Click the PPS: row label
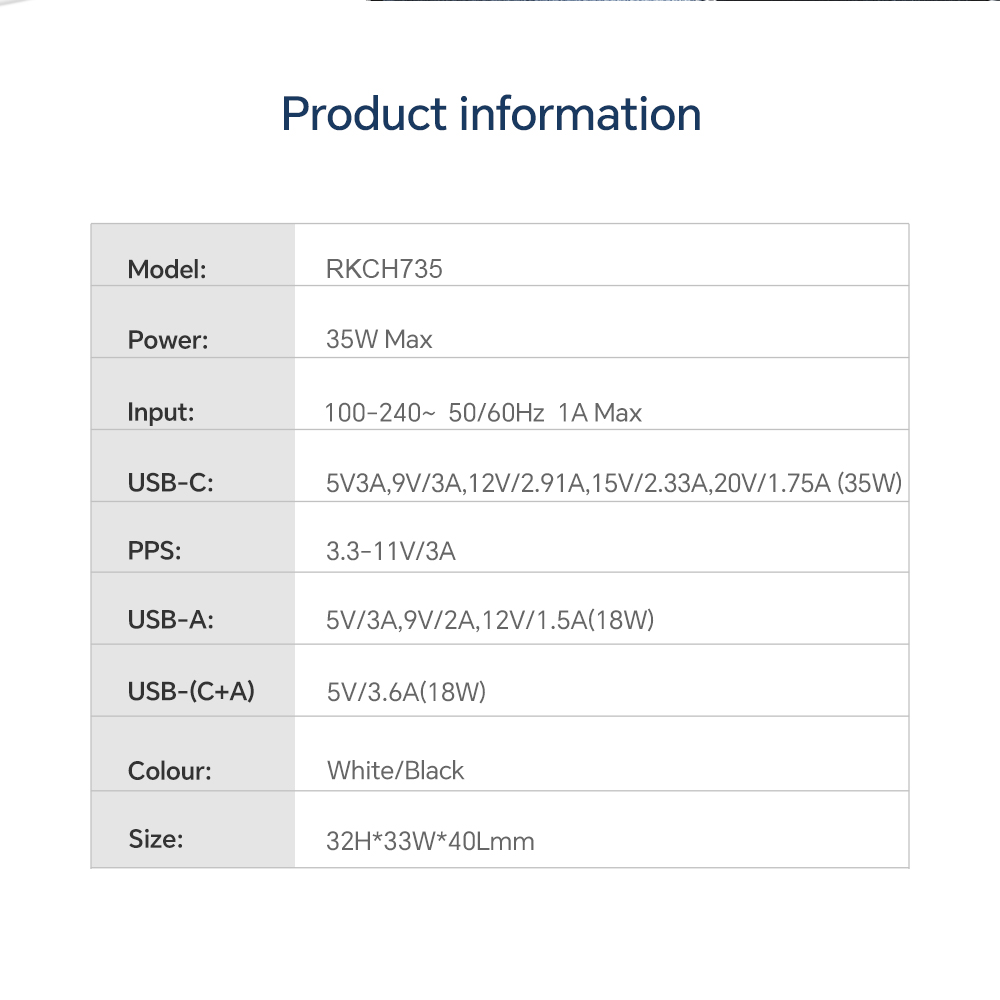This screenshot has height=1000, width=1000. [155, 550]
